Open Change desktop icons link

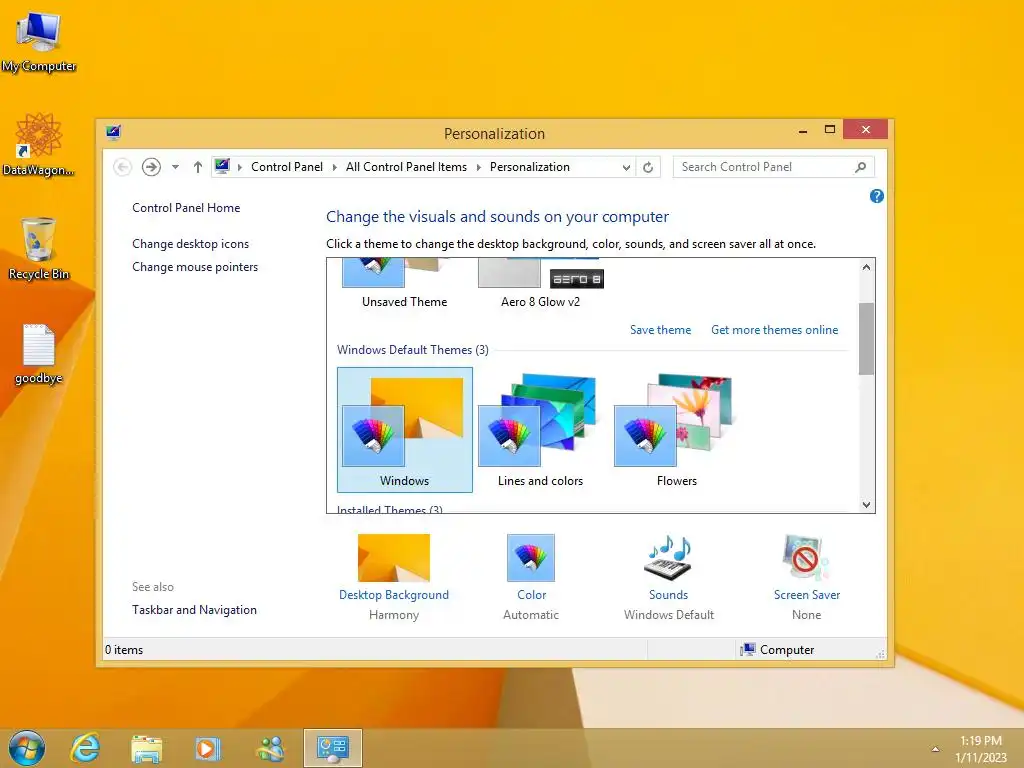[x=190, y=244]
